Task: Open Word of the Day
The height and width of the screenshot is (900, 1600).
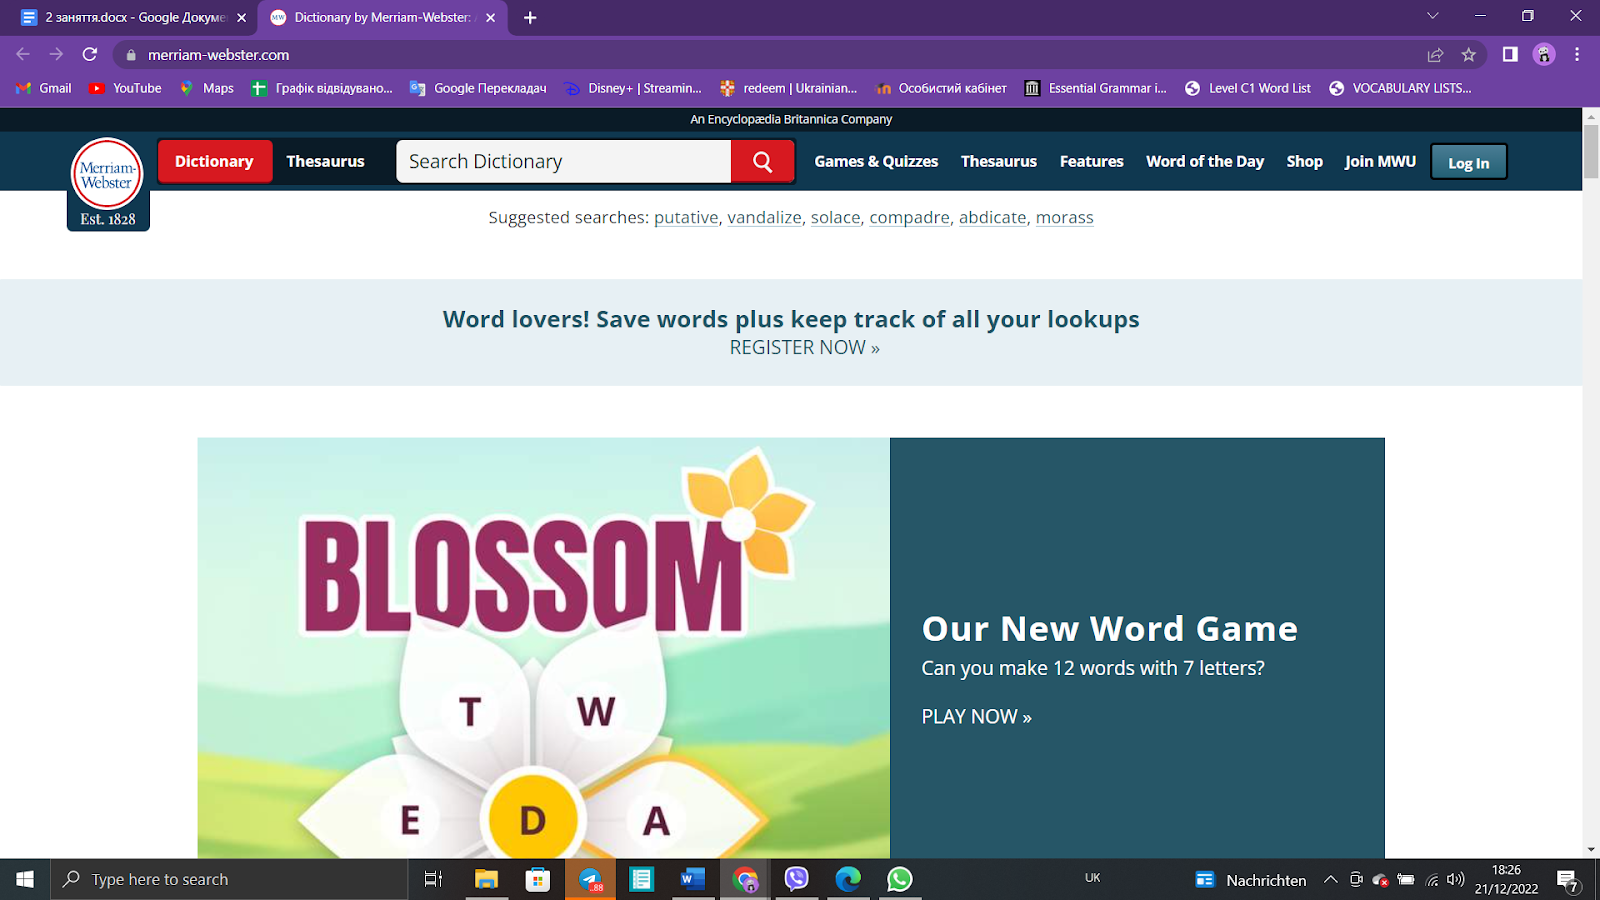Action: [x=1205, y=161]
